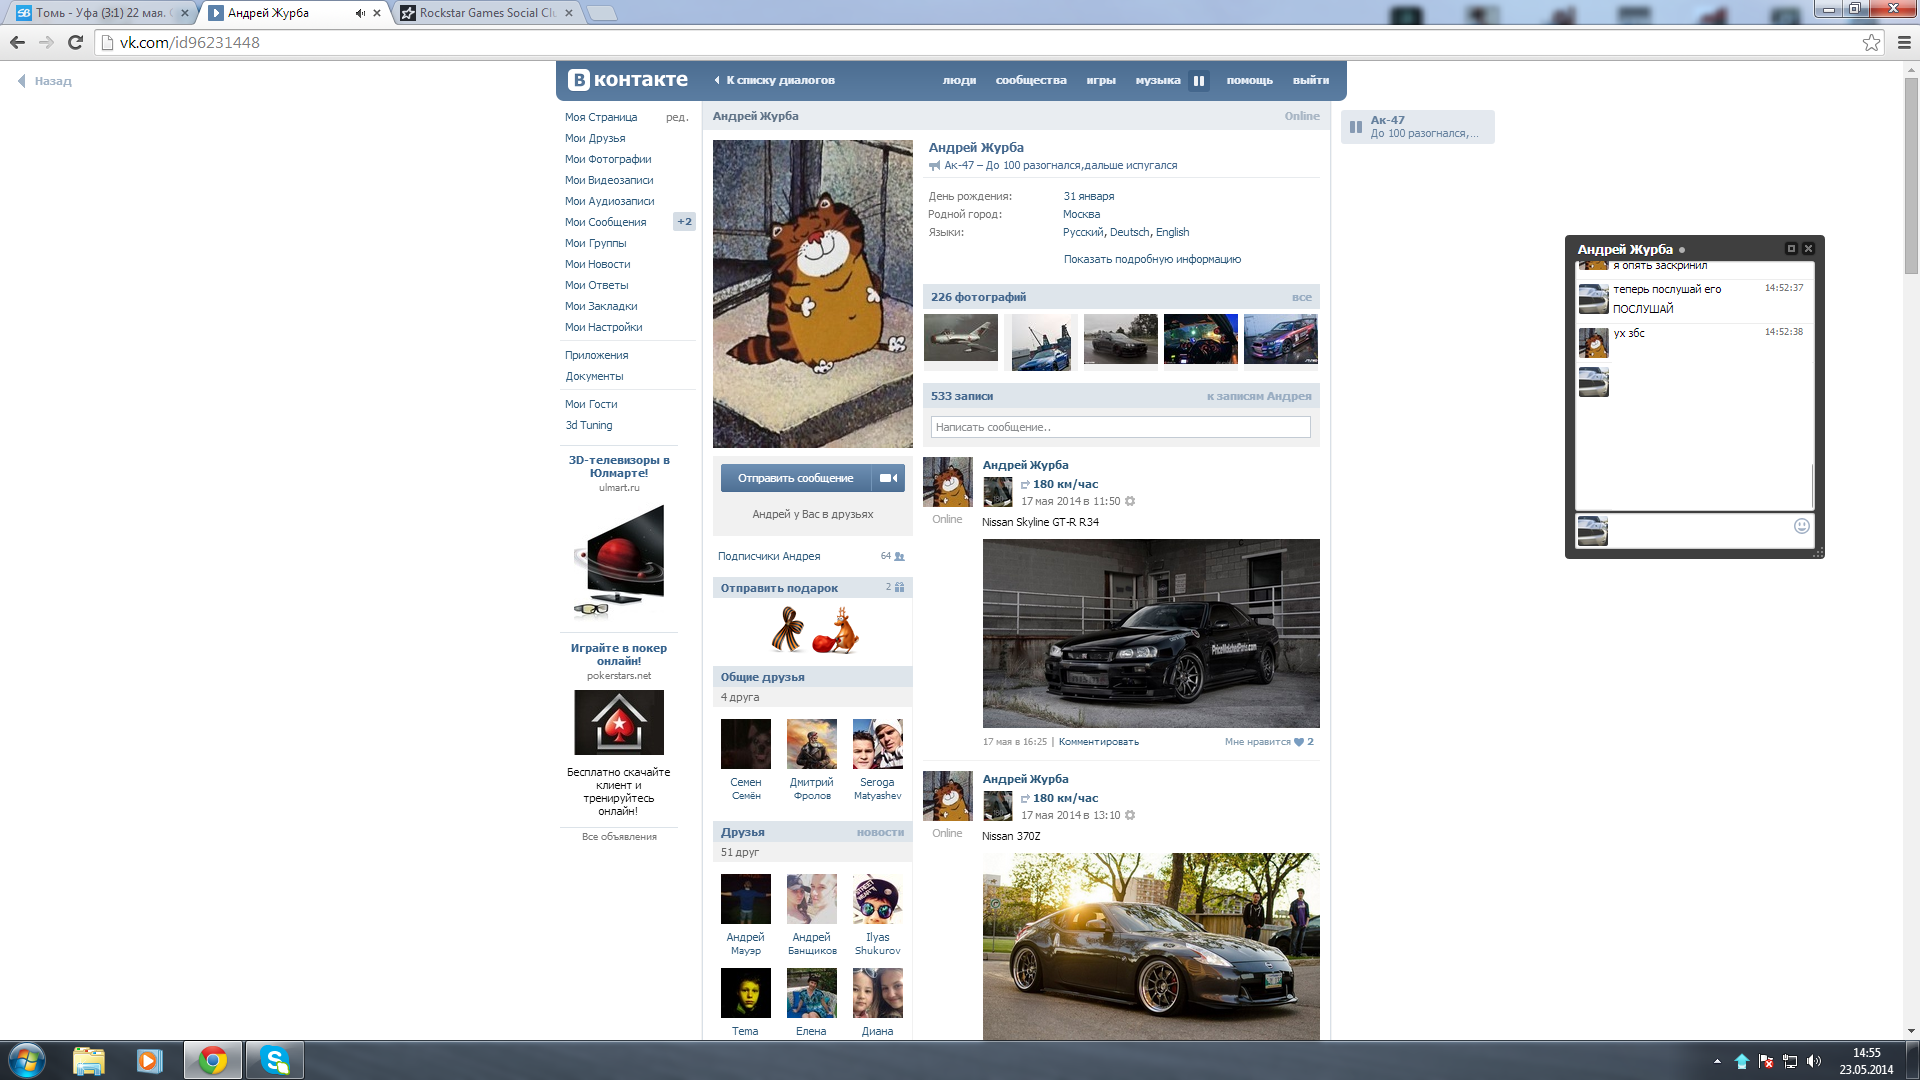Open media player from taskbar
Screen dimensions: 1920x1080
coord(150,1060)
